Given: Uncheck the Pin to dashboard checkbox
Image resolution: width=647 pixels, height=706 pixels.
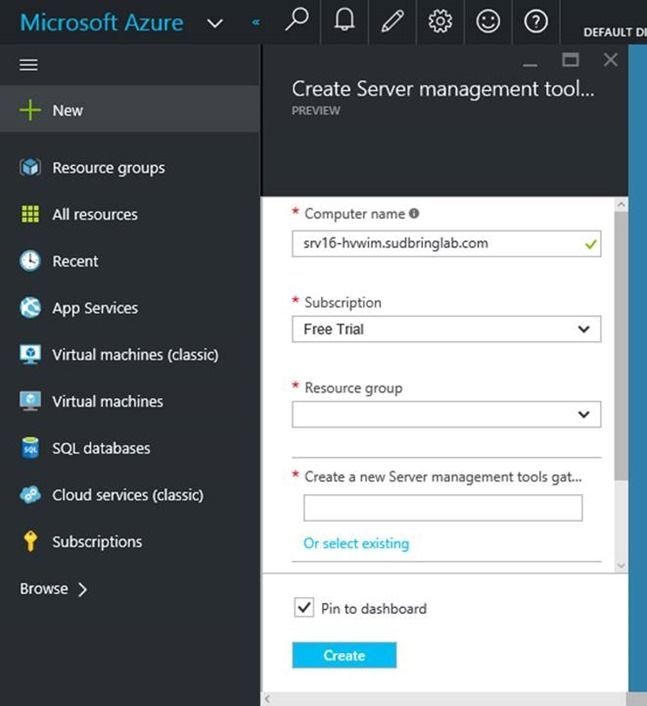Looking at the screenshot, I should point(304,608).
